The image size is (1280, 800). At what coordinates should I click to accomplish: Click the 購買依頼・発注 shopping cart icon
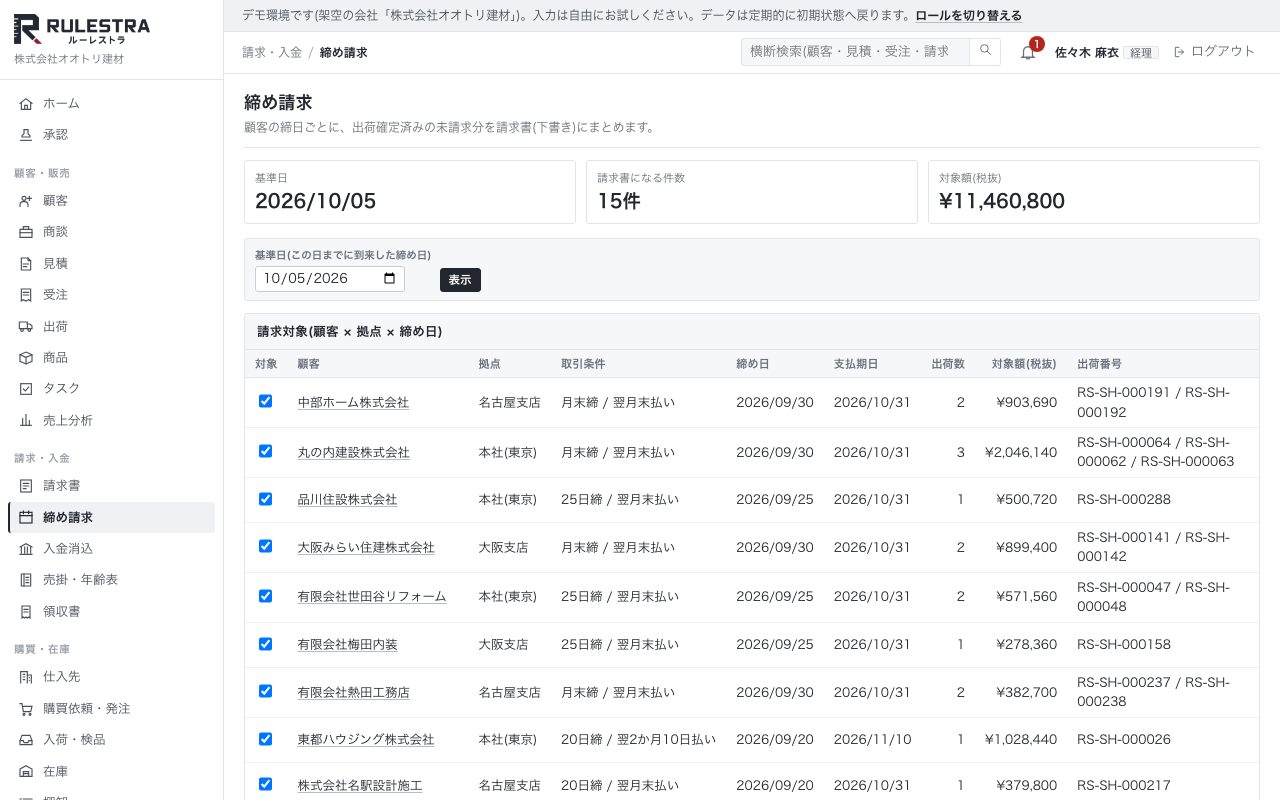pyautogui.click(x=26, y=709)
